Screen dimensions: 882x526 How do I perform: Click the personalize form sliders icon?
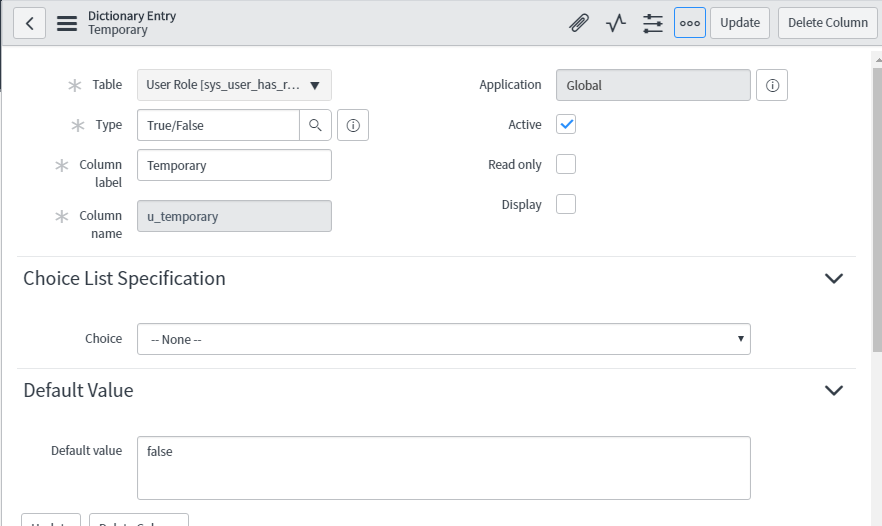[653, 23]
